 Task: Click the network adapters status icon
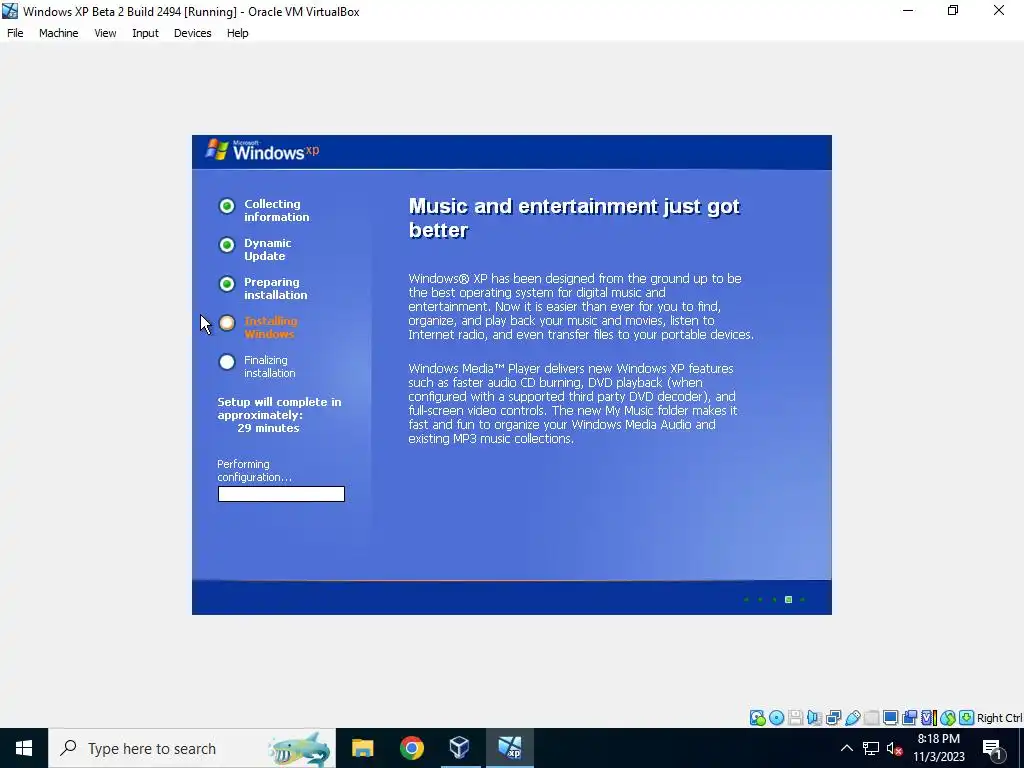click(x=833, y=718)
